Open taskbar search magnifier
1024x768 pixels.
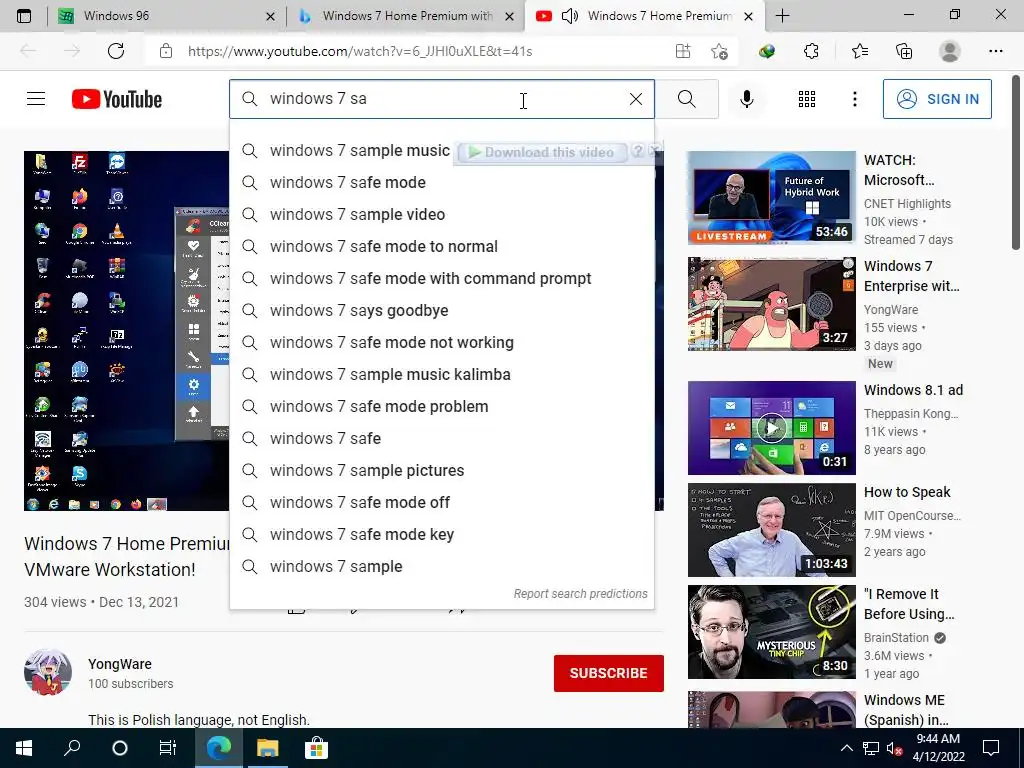click(x=72, y=748)
